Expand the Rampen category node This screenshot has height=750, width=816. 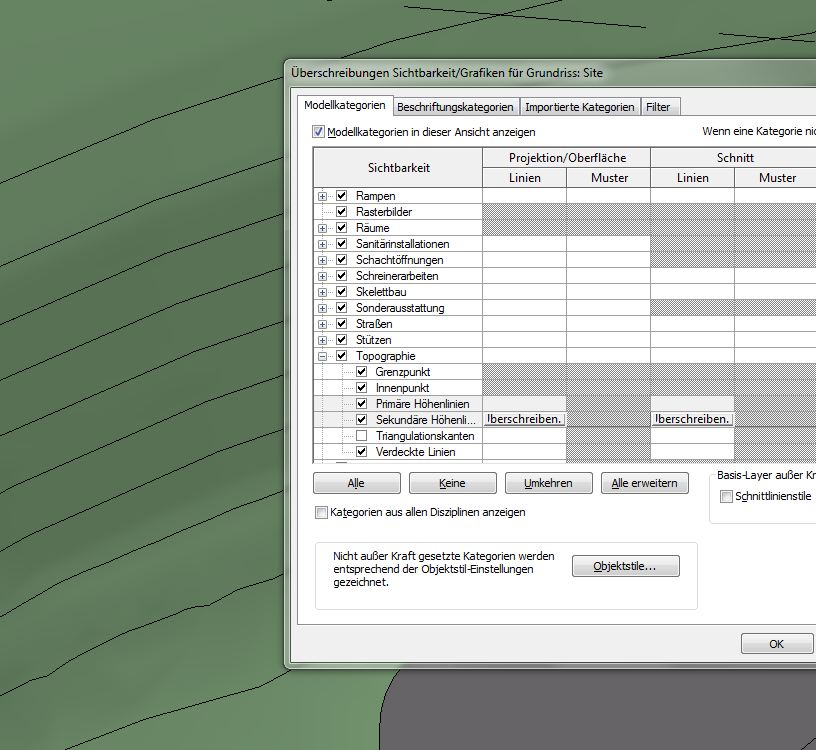tap(323, 196)
